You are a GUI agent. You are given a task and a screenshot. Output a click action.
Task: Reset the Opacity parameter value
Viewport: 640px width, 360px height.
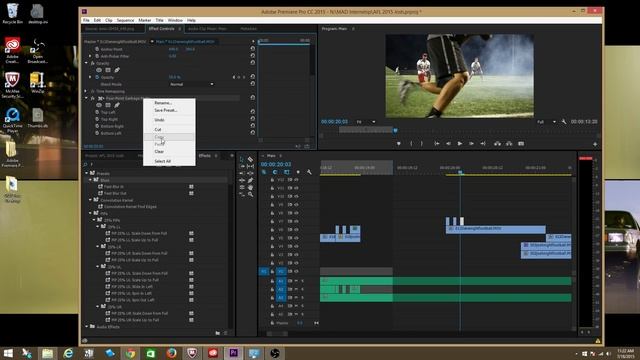253,77
